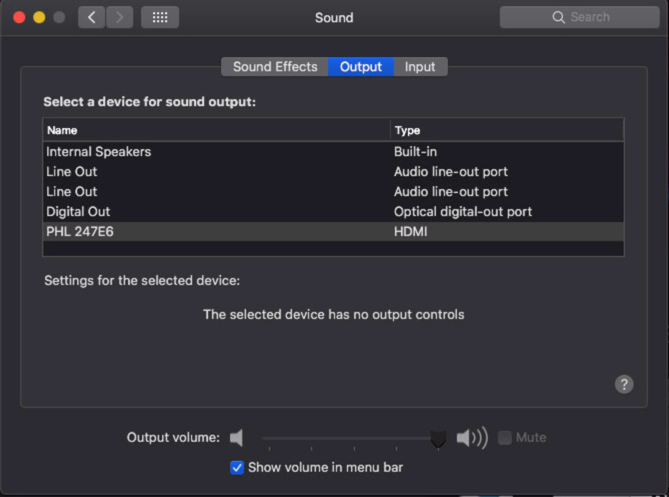The width and height of the screenshot is (669, 497).
Task: Sort by the Type column header
Action: 506,130
